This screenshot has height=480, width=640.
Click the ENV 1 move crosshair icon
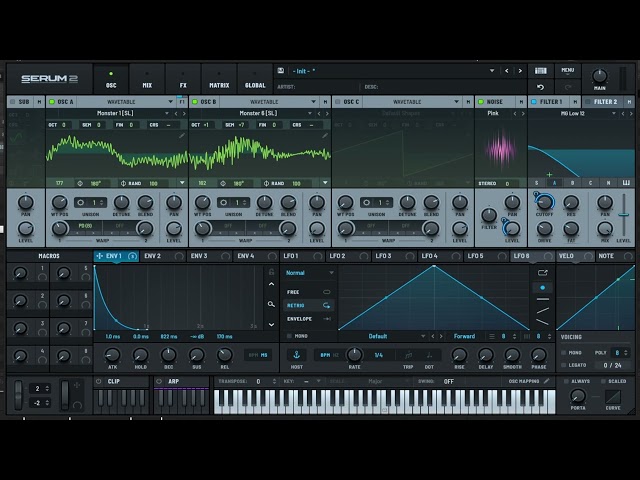pos(99,256)
